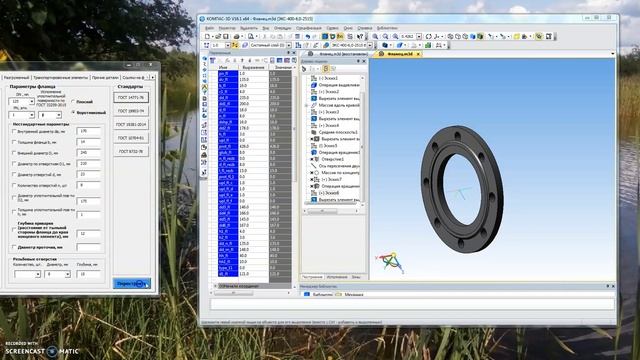
Task: Click Save icon in KOMPAS toolbar
Action: coord(225,37)
